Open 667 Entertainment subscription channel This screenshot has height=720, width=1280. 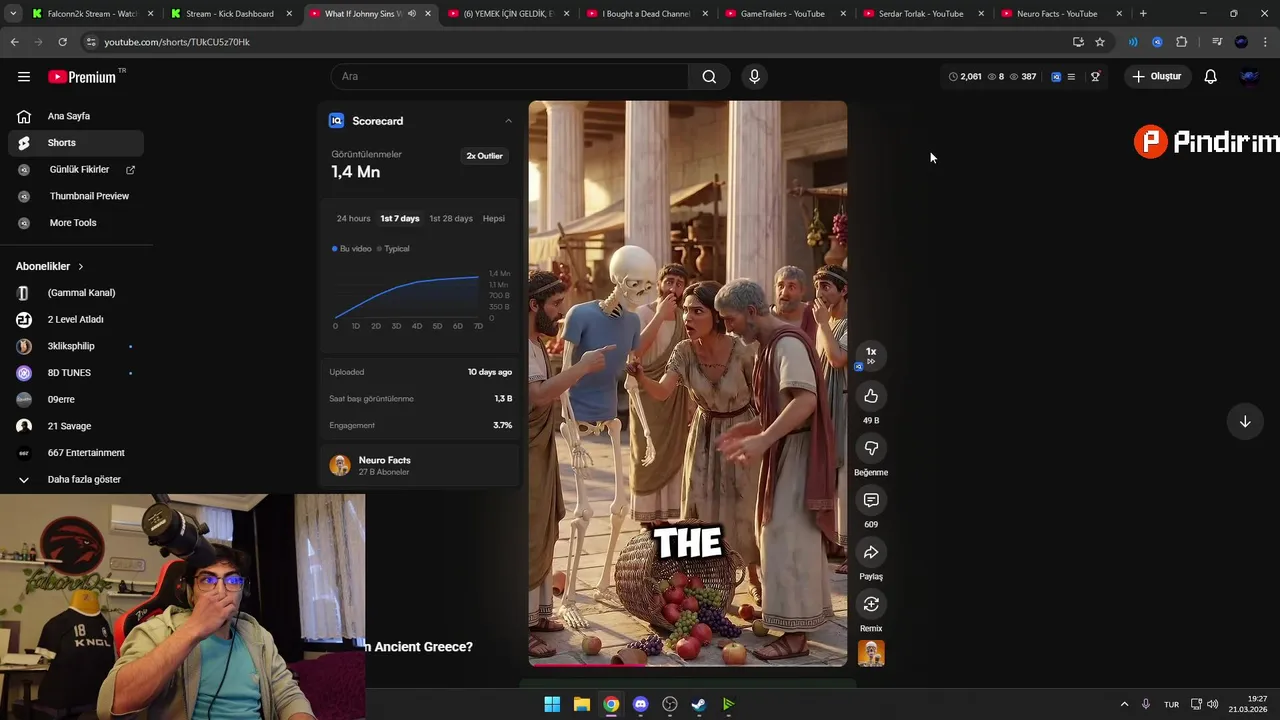[76, 453]
